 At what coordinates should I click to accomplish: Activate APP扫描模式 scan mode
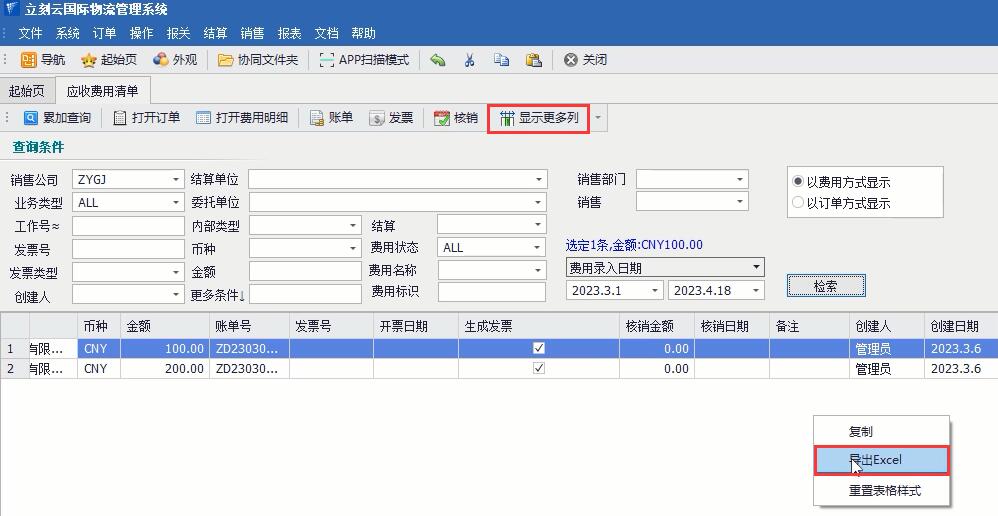pyautogui.click(x=327, y=60)
